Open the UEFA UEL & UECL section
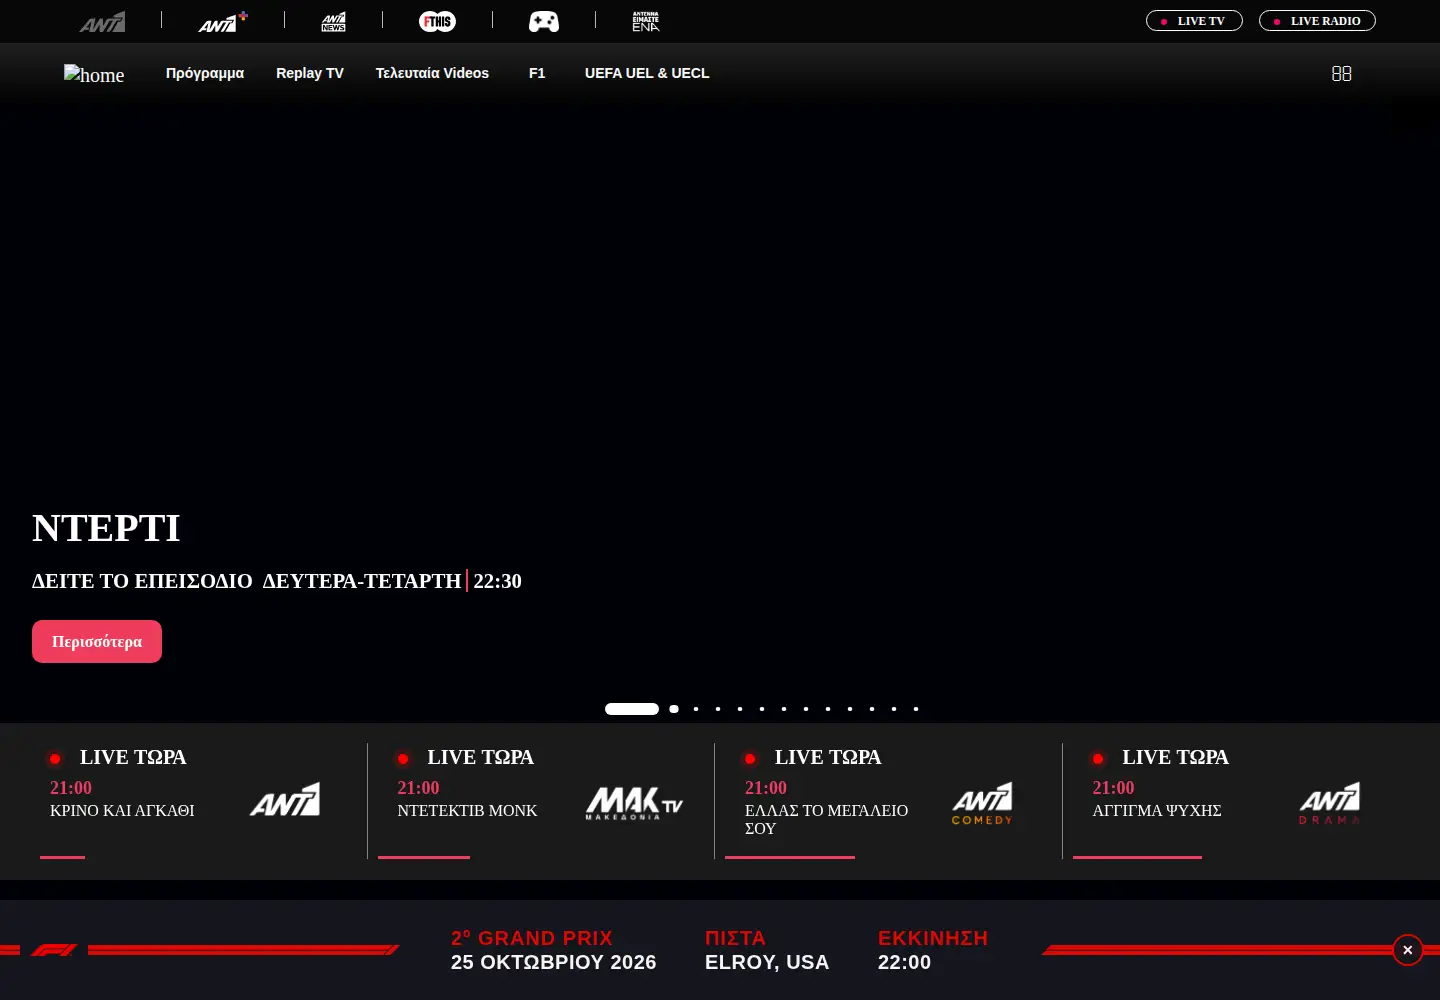1440x1000 pixels. click(x=647, y=73)
